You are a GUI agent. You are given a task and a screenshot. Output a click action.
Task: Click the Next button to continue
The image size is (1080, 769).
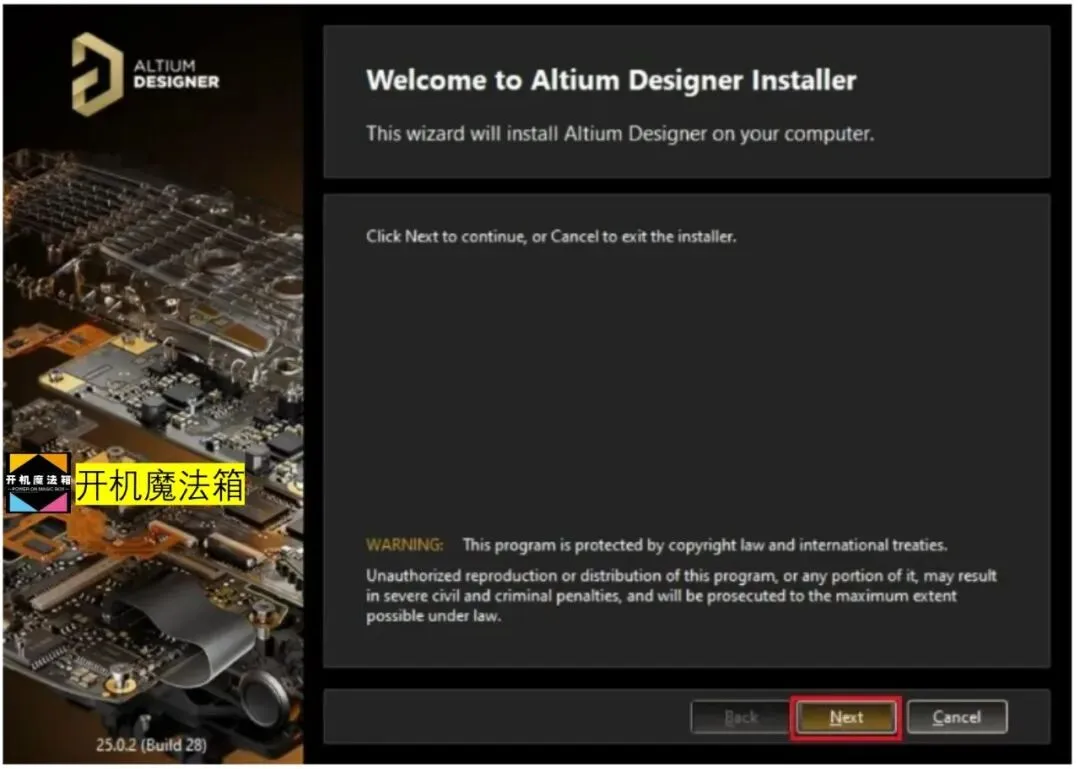[x=846, y=717]
